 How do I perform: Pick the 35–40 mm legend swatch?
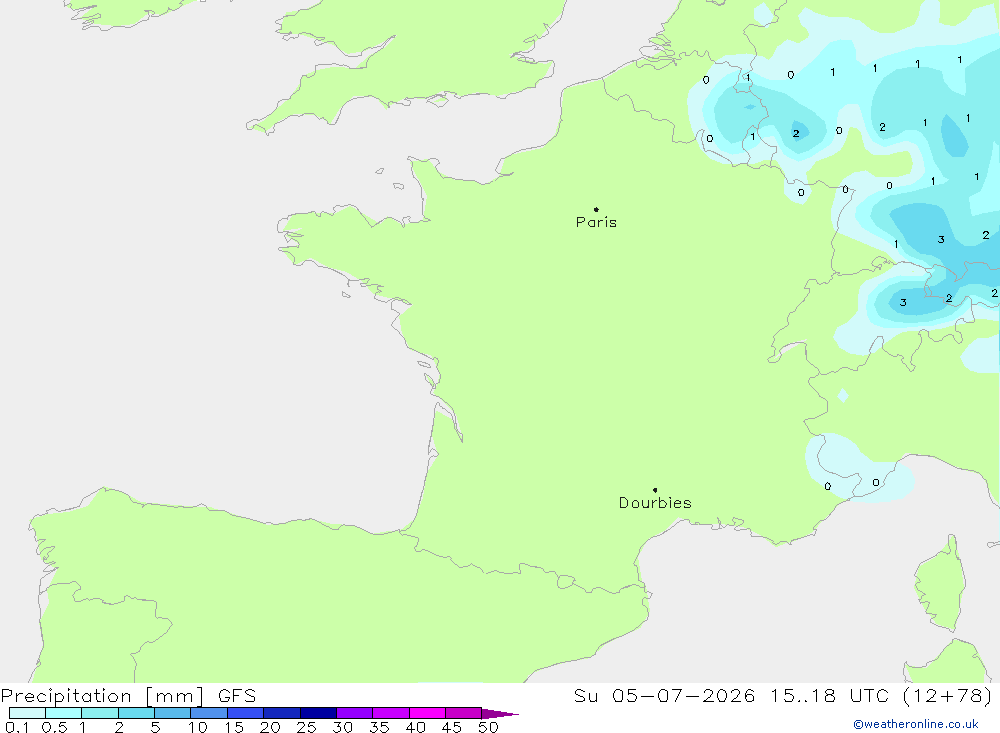[x=391, y=713]
